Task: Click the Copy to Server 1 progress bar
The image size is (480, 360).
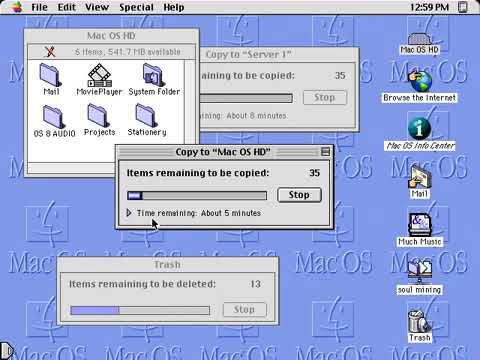Action: [246, 98]
